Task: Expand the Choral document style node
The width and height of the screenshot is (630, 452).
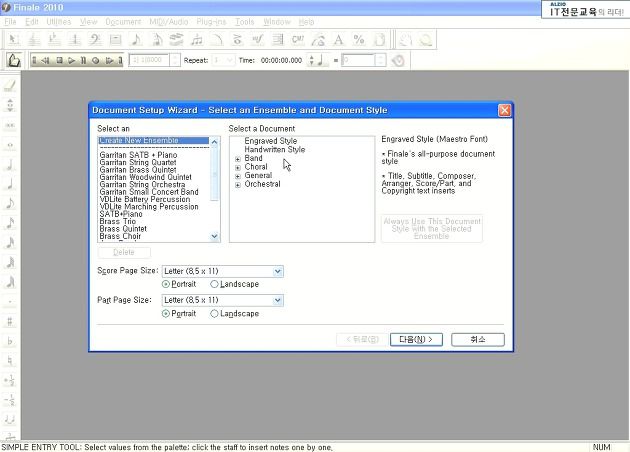Action: coord(238,168)
